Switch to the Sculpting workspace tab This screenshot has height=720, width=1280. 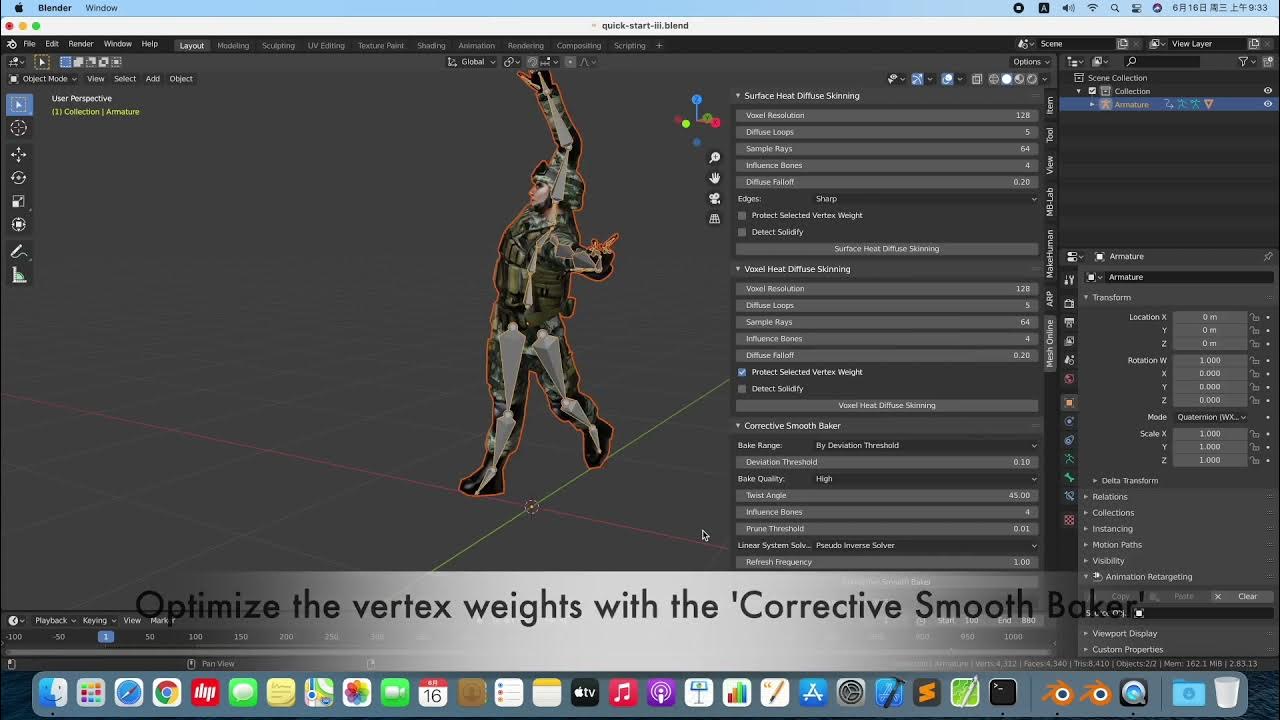pos(278,45)
